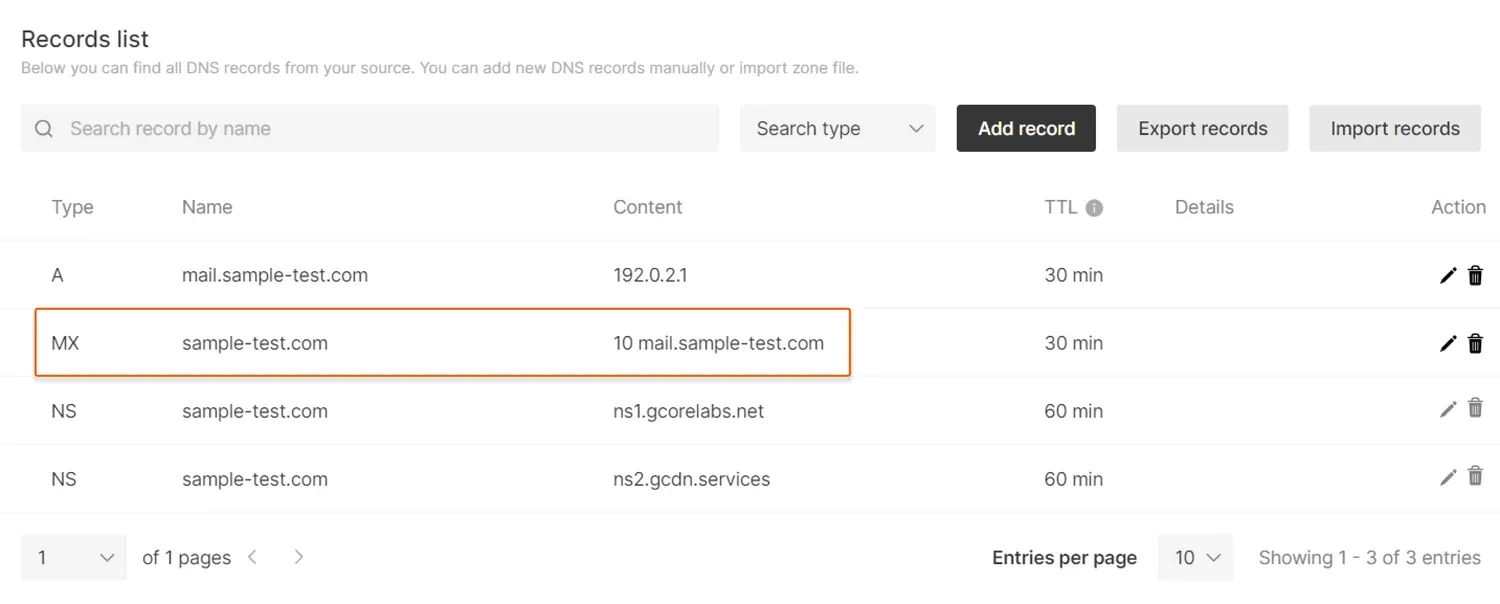Click the TTL info icon

point(1094,207)
